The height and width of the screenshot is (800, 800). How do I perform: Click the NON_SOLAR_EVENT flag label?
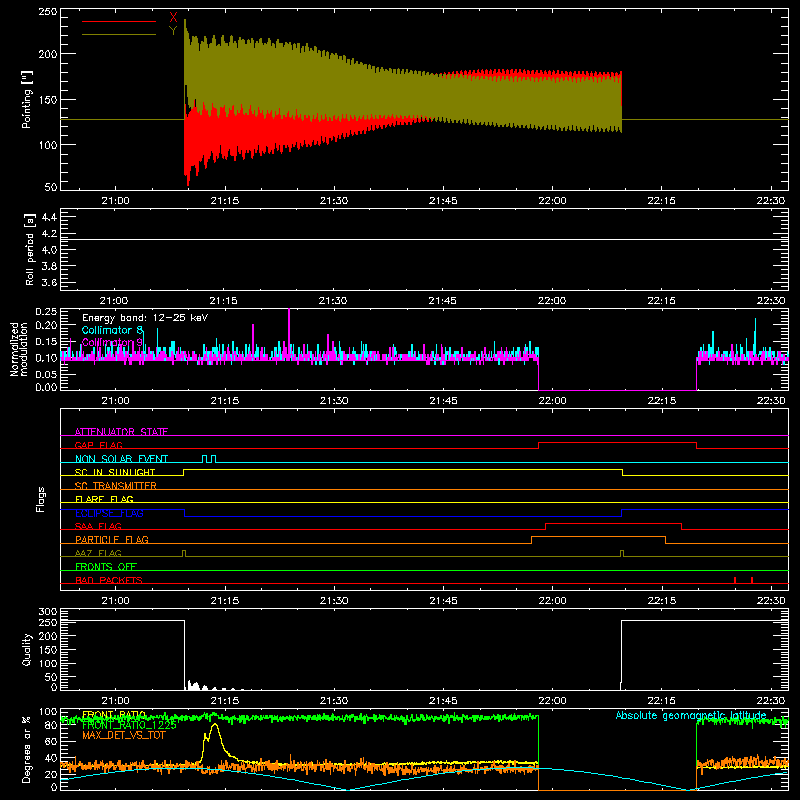point(121,459)
